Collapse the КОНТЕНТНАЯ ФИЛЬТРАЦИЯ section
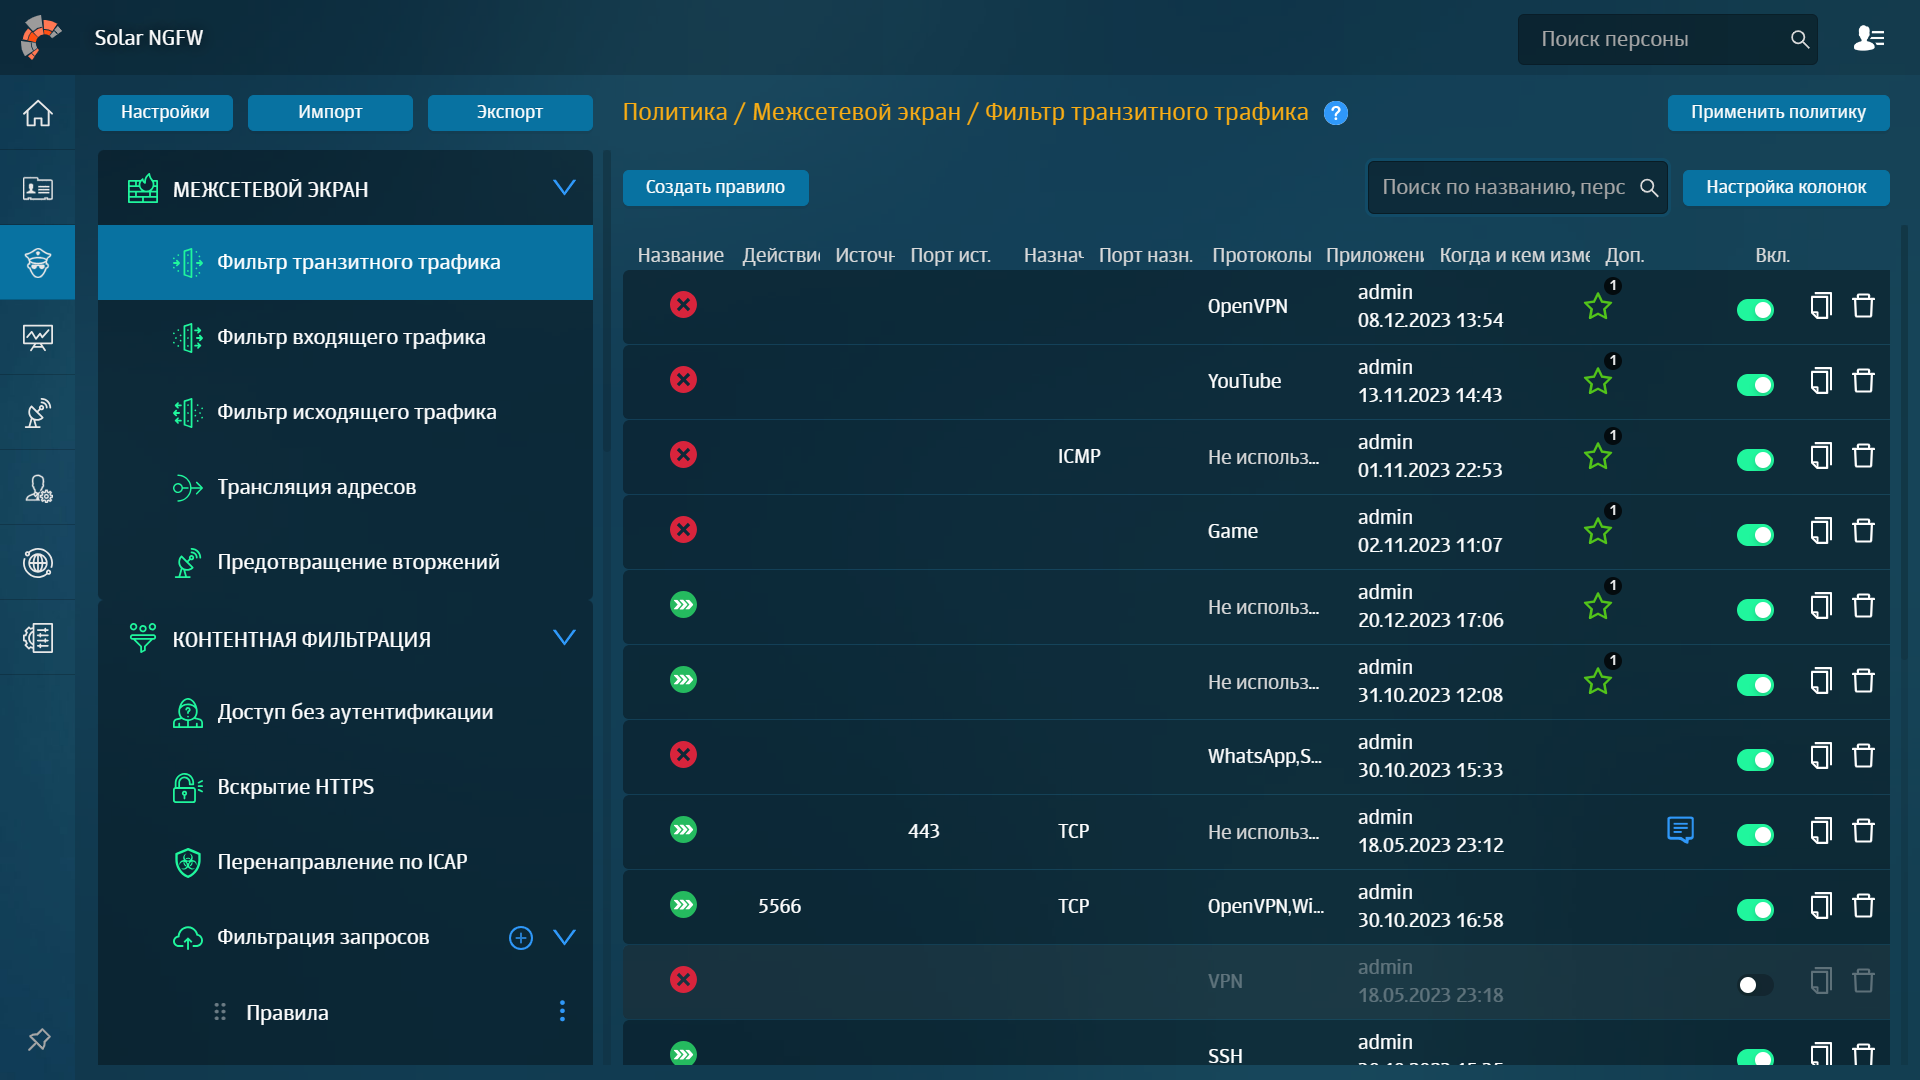The image size is (1920, 1080). [x=564, y=638]
